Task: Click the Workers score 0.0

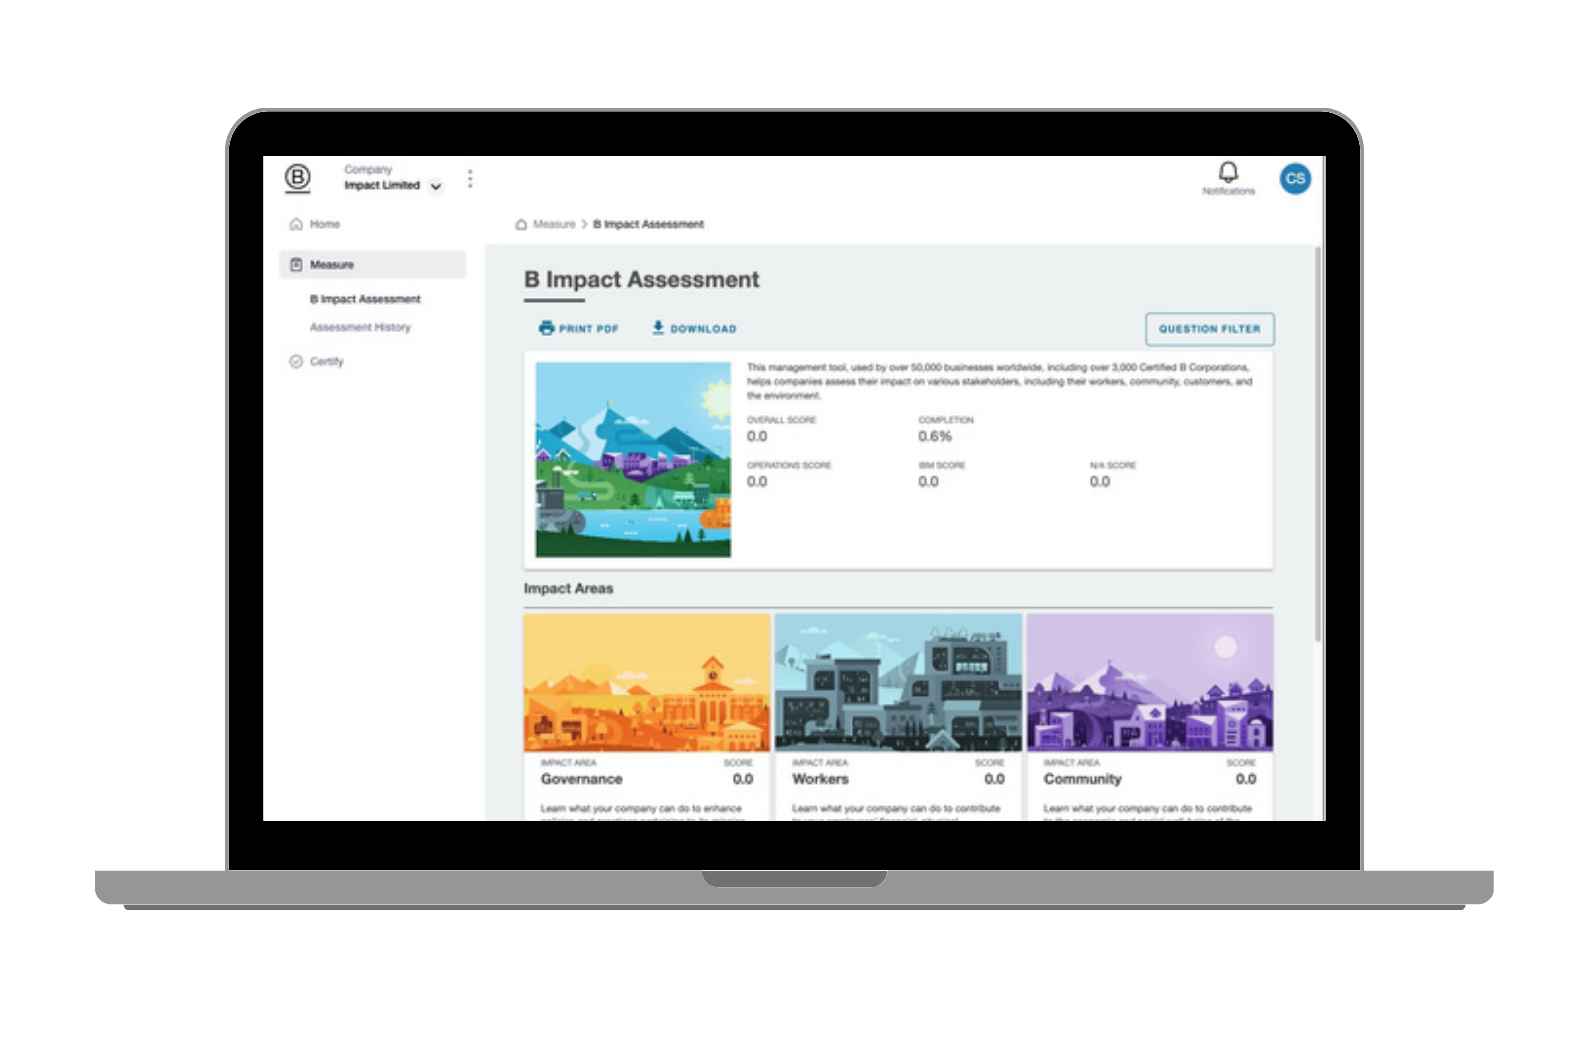Action: 994,779
